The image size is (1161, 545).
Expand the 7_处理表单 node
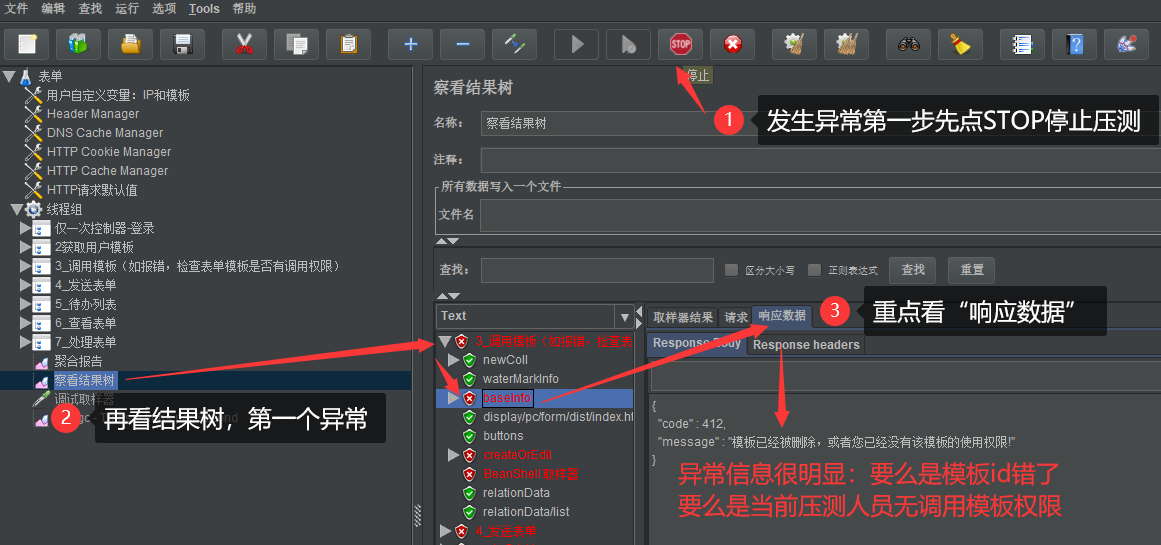click(25, 342)
